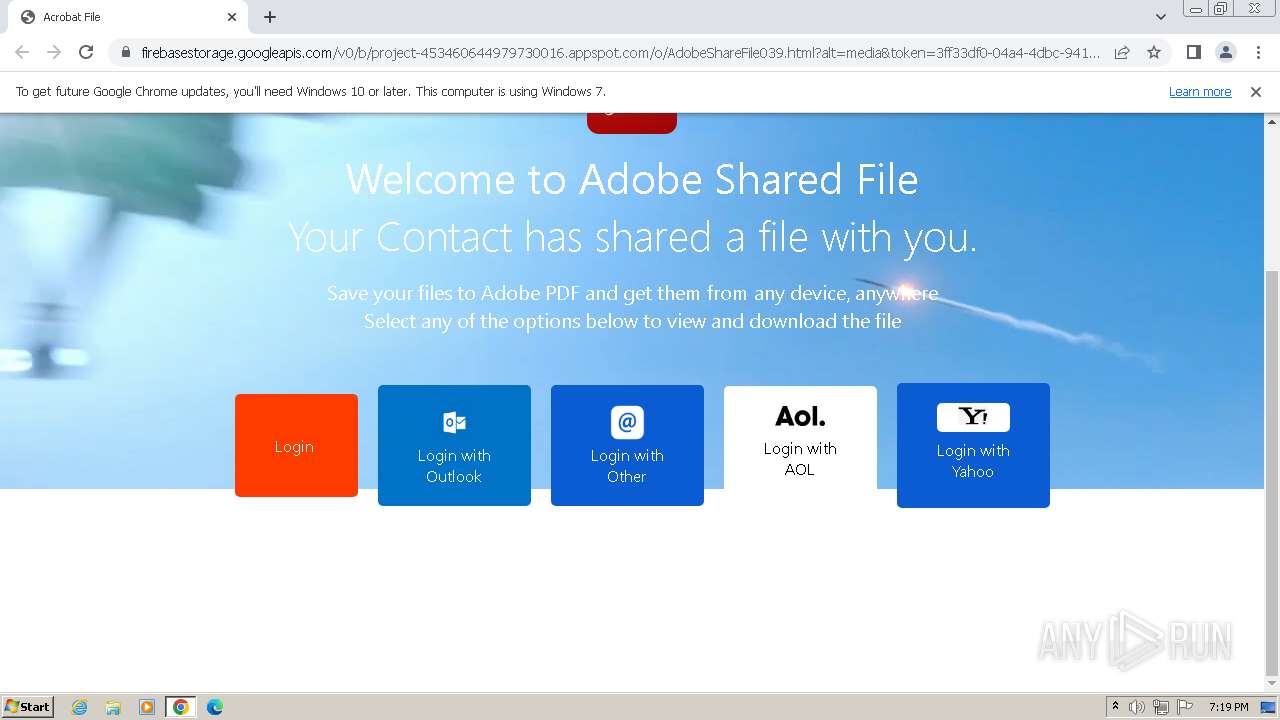Click the Yahoo Y! logo

(973, 417)
